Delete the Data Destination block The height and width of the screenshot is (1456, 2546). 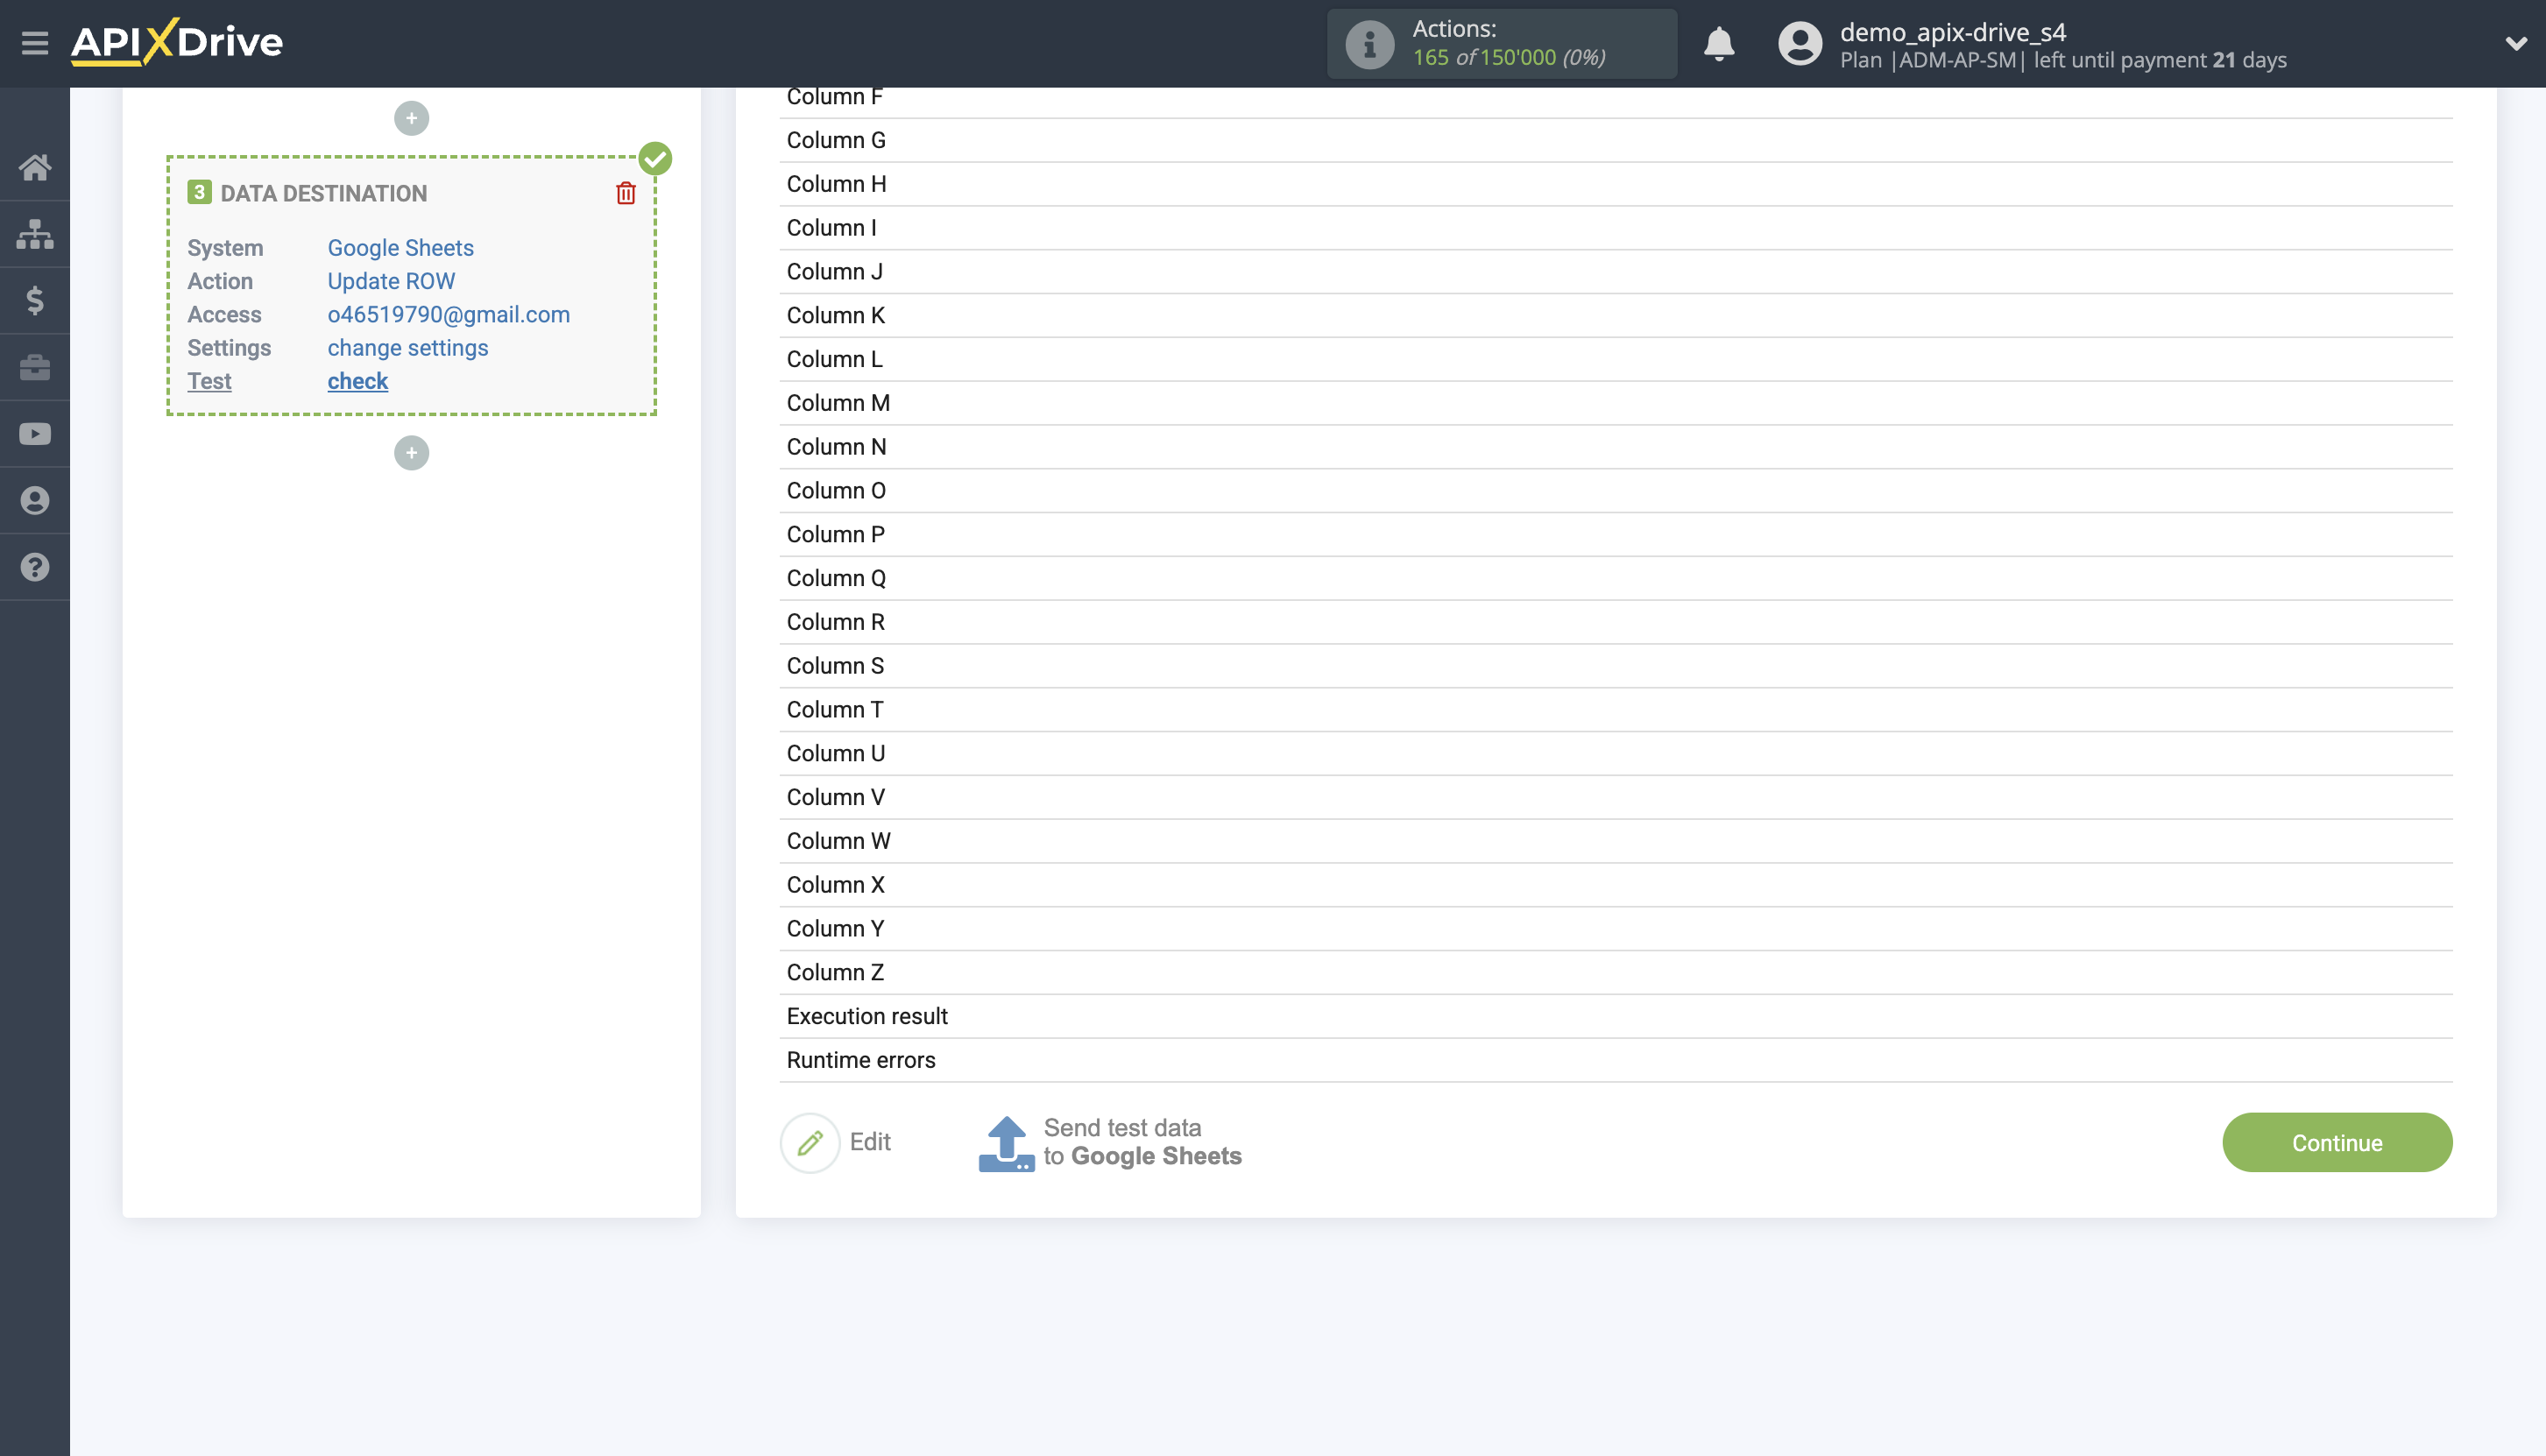point(625,193)
